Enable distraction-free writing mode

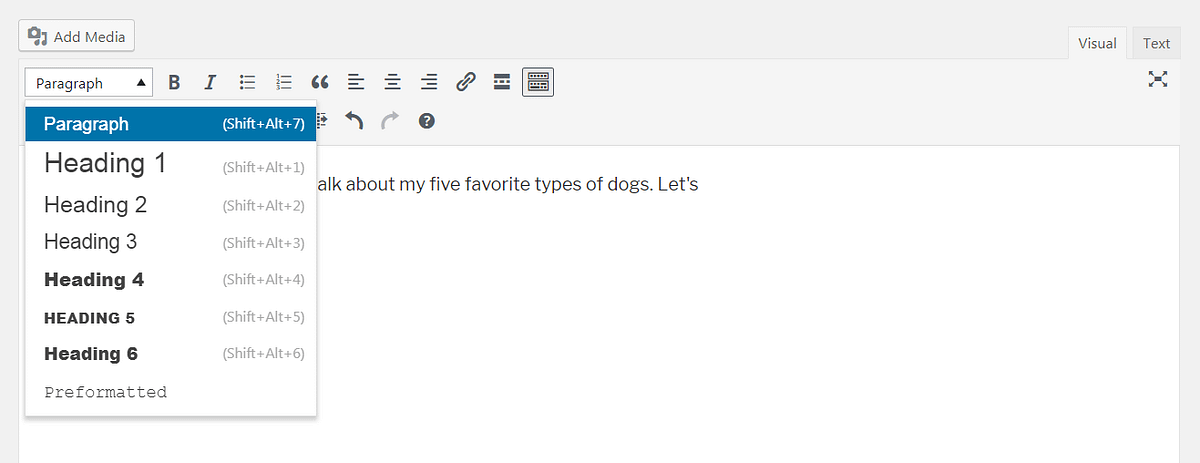pos(1158,79)
